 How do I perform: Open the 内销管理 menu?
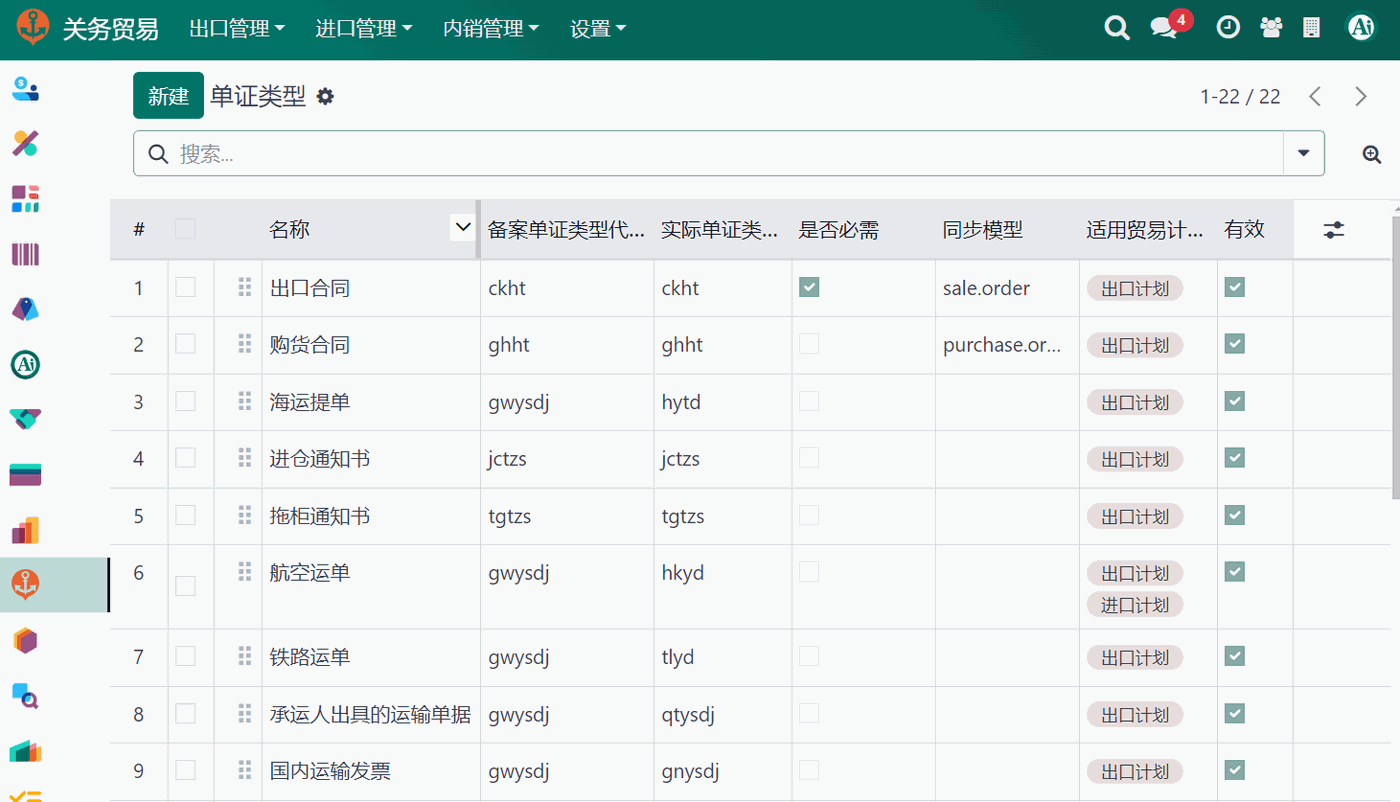coord(491,29)
